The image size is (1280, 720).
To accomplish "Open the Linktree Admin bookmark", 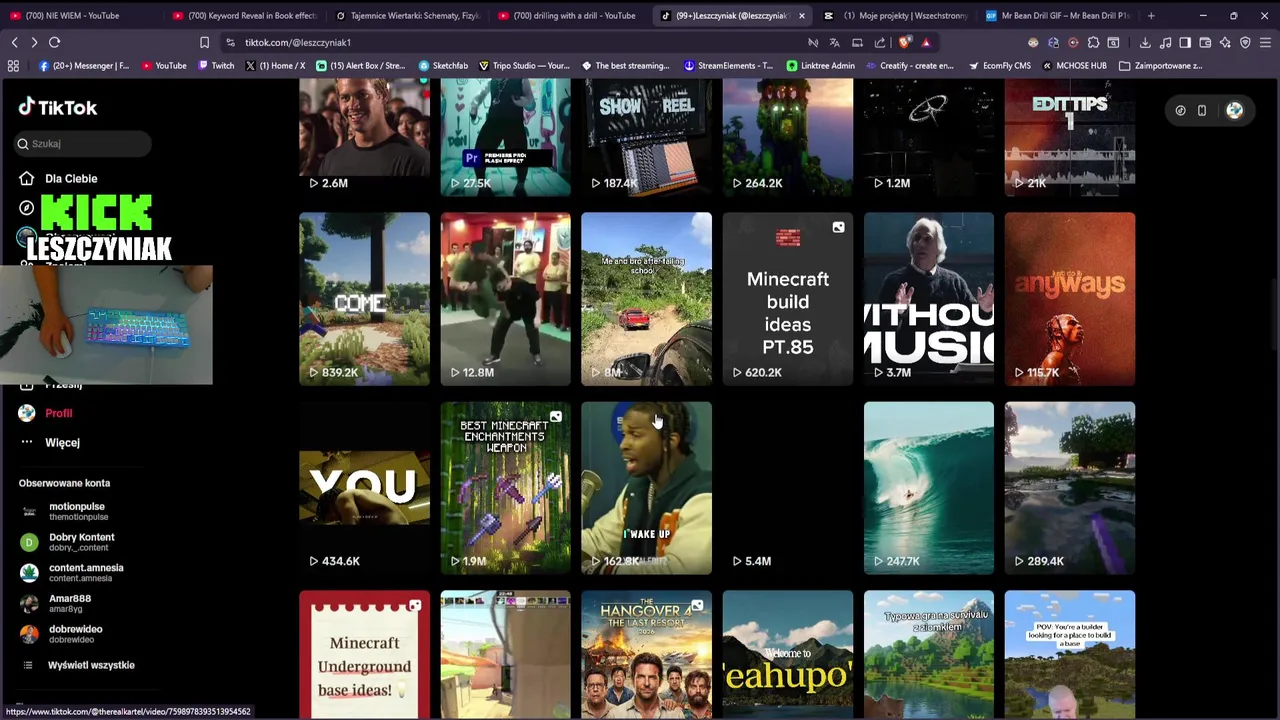I will pos(821,65).
